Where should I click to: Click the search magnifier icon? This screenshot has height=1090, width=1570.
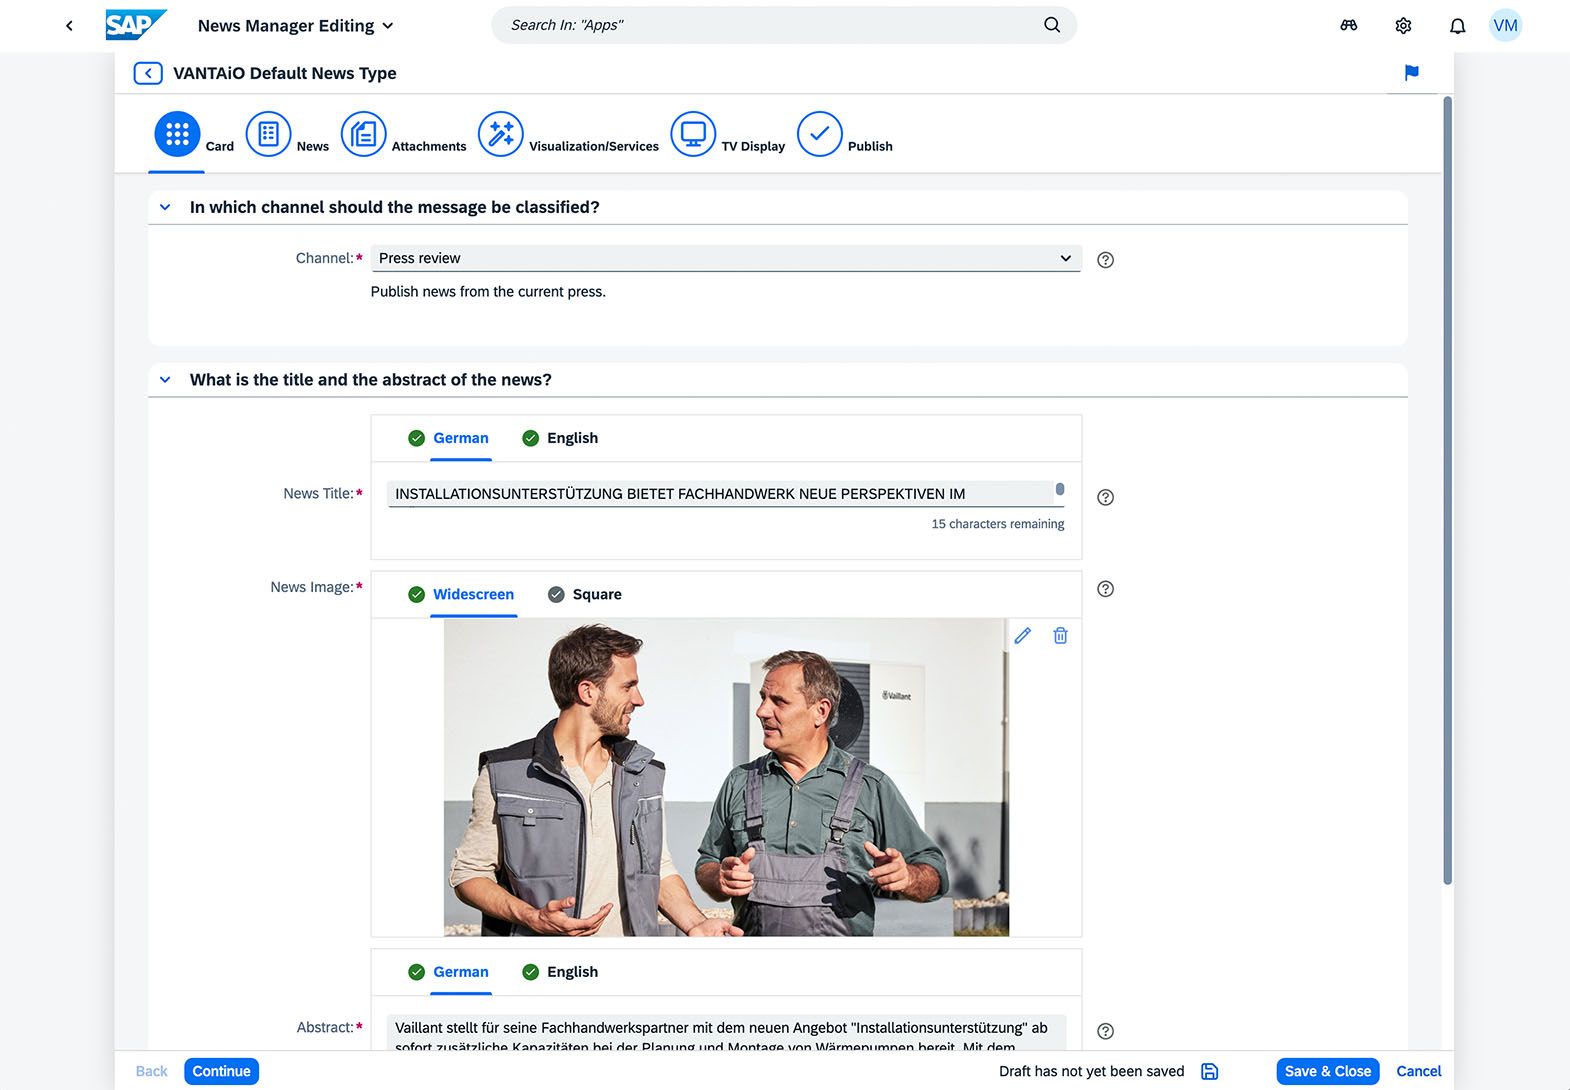1052,25
